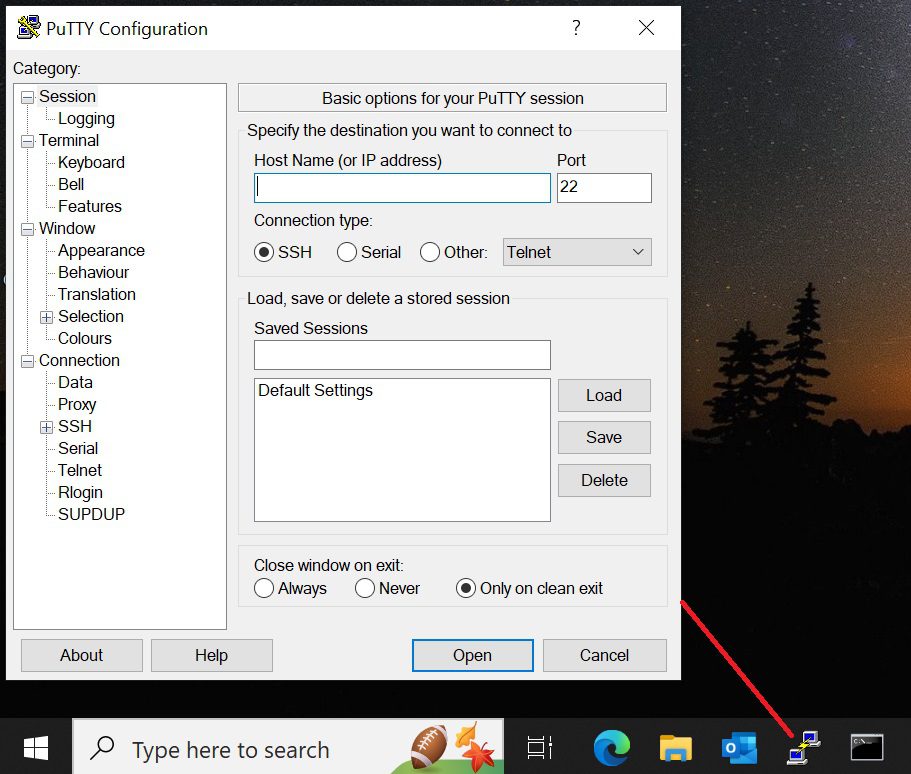Collapse the Window tree node
The image size is (911, 774).
click(27, 230)
